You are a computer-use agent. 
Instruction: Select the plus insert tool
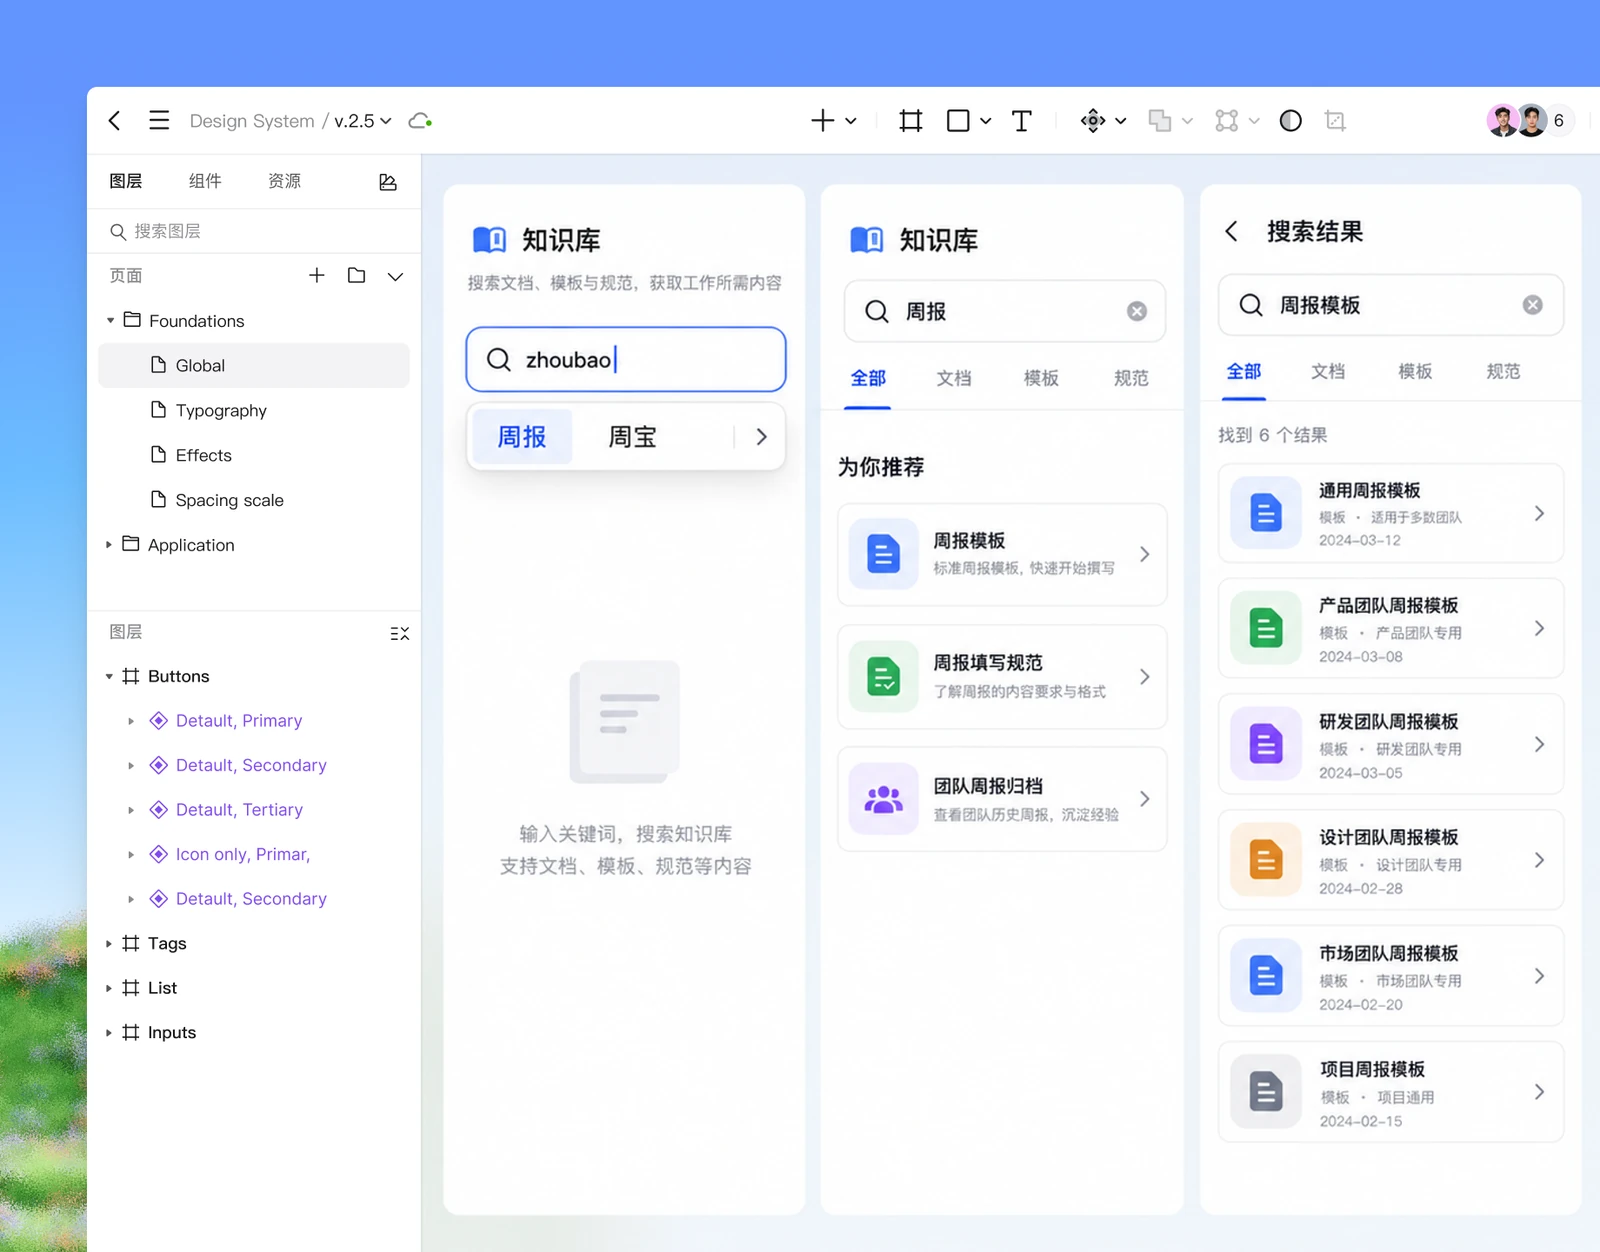click(x=822, y=121)
